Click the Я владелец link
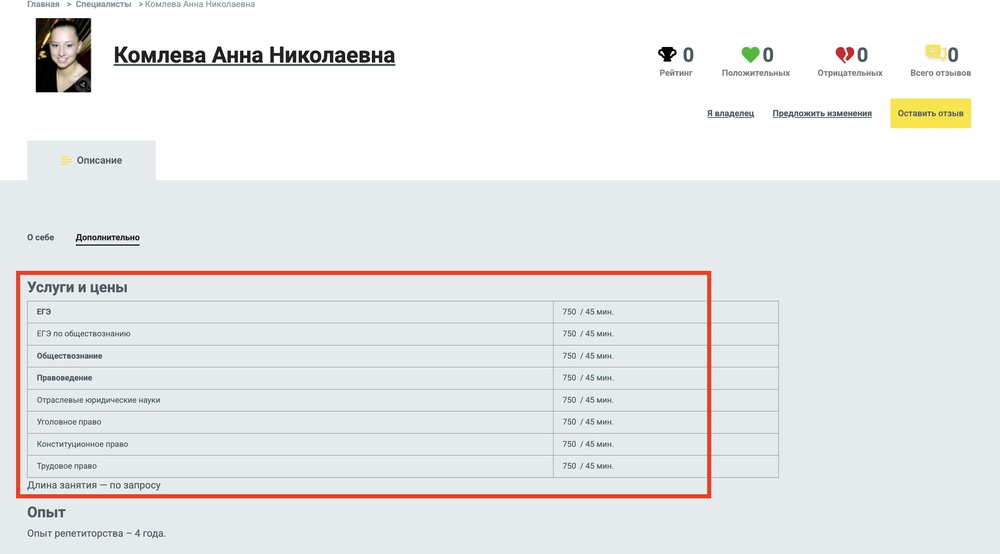Viewport: 1000px width, 554px height. (730, 114)
